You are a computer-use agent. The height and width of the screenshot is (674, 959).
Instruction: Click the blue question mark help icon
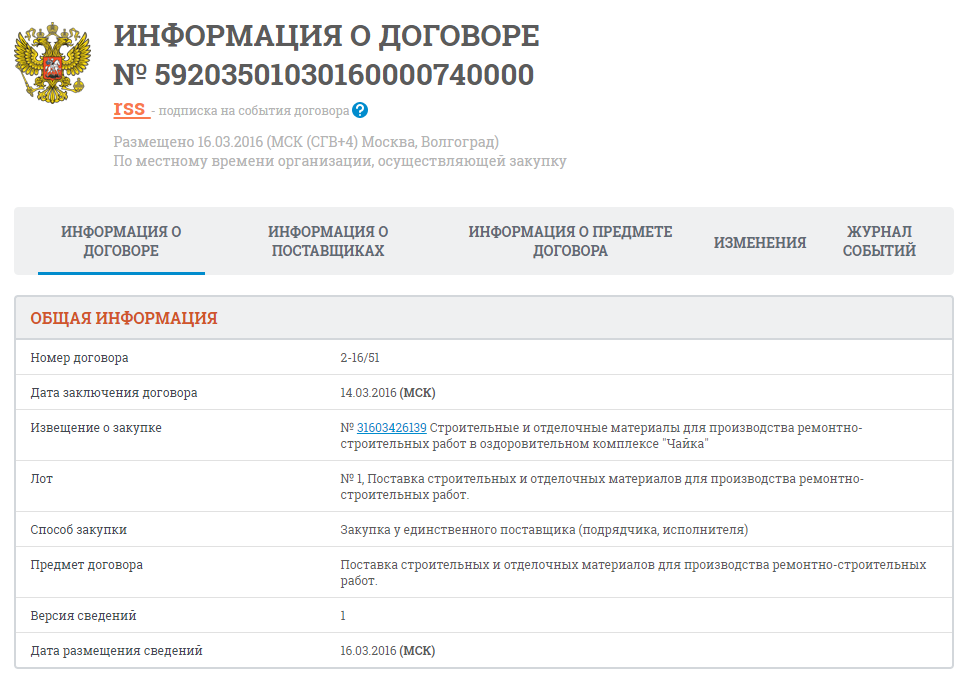[x=360, y=111]
